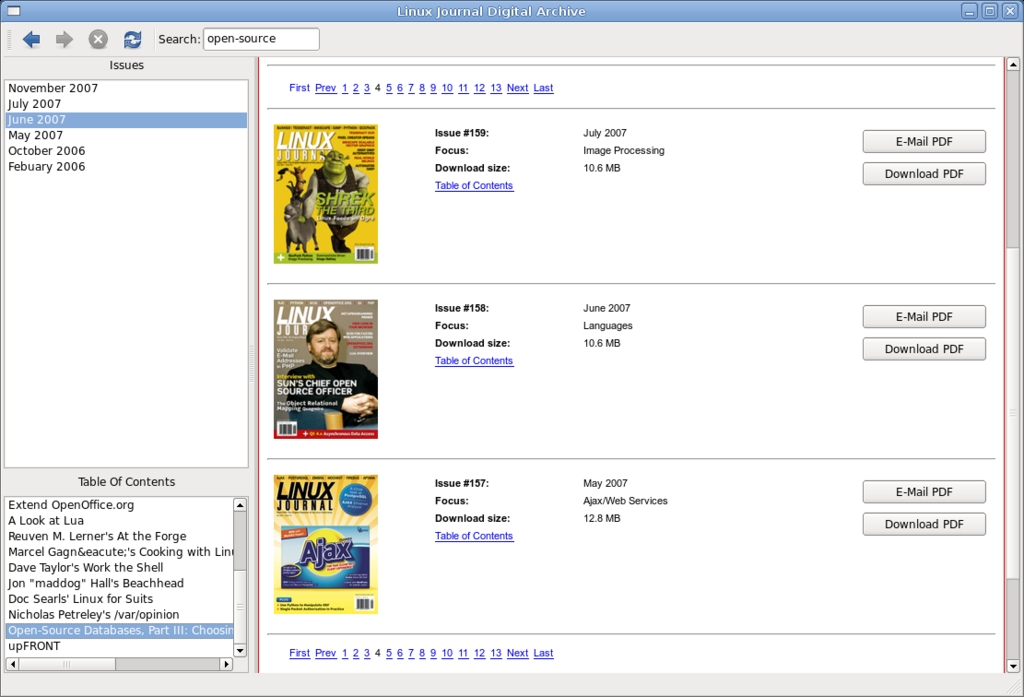Open the Shrek cover thumbnail for Issue #159

coord(326,194)
